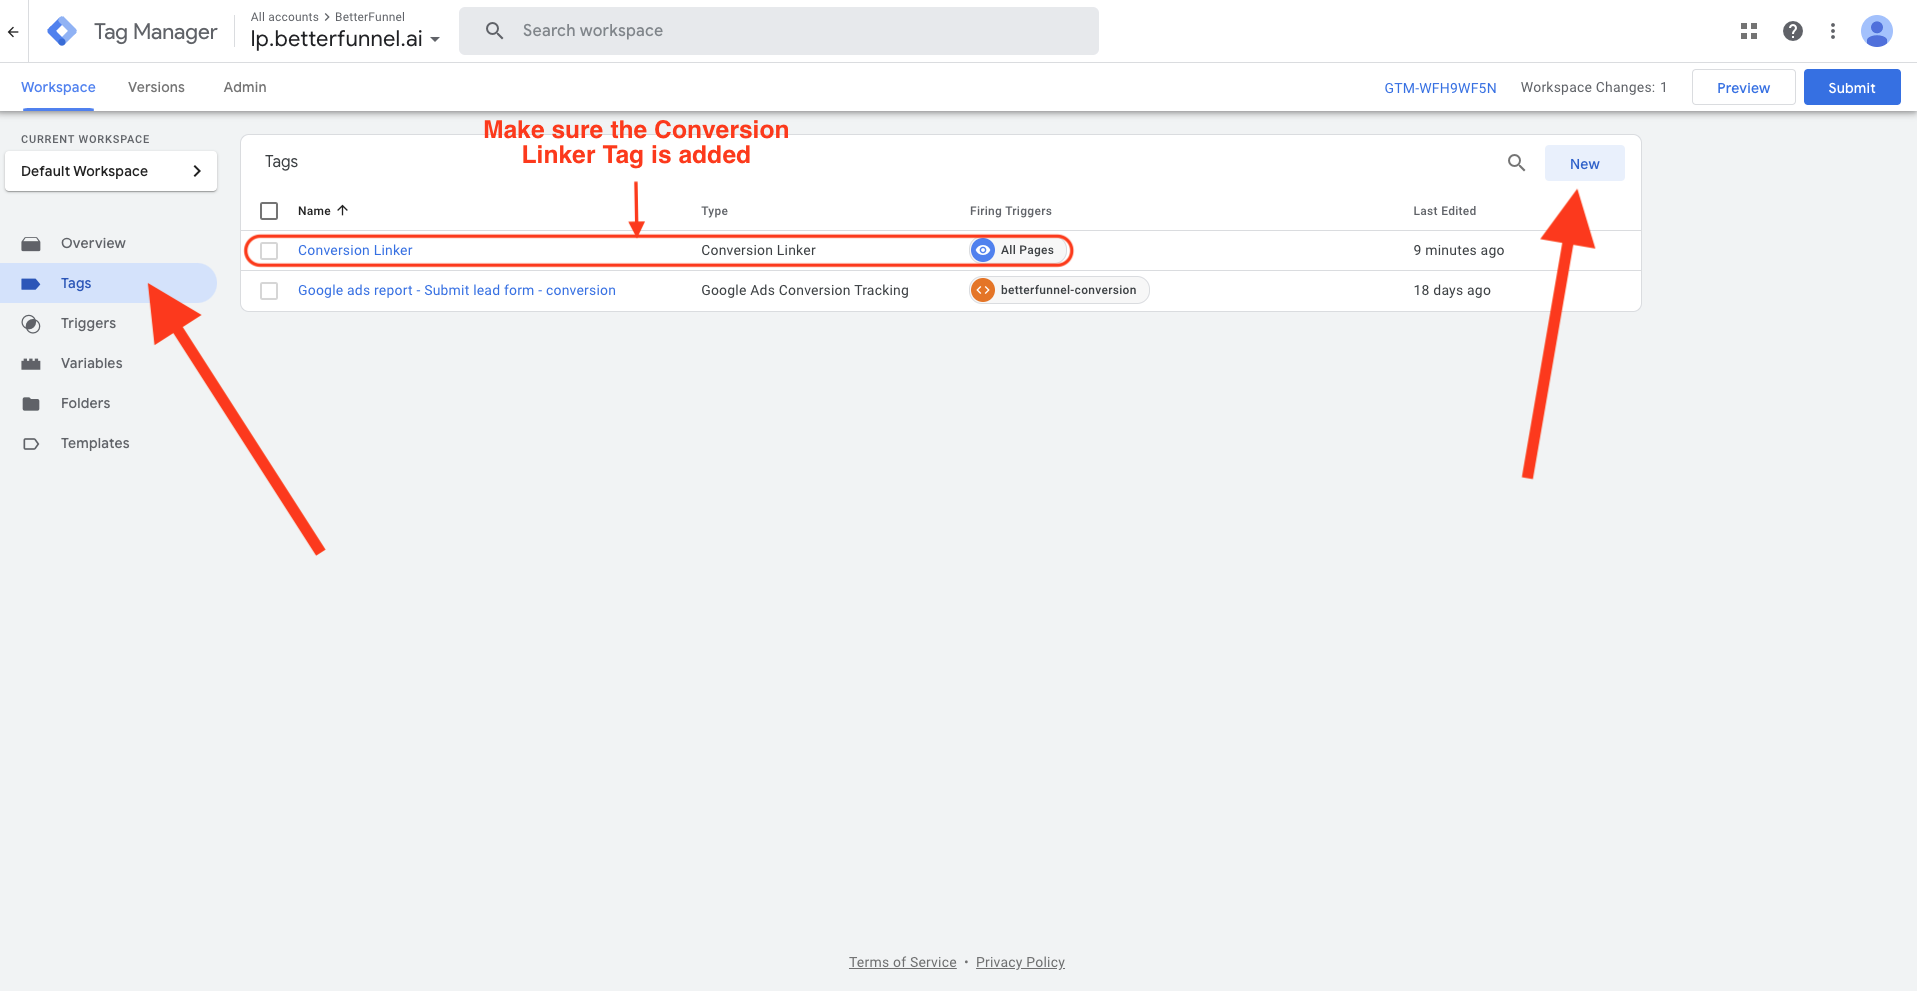Viewport: 1917px width, 991px height.
Task: Open Triggers in the sidebar
Action: pos(88,323)
